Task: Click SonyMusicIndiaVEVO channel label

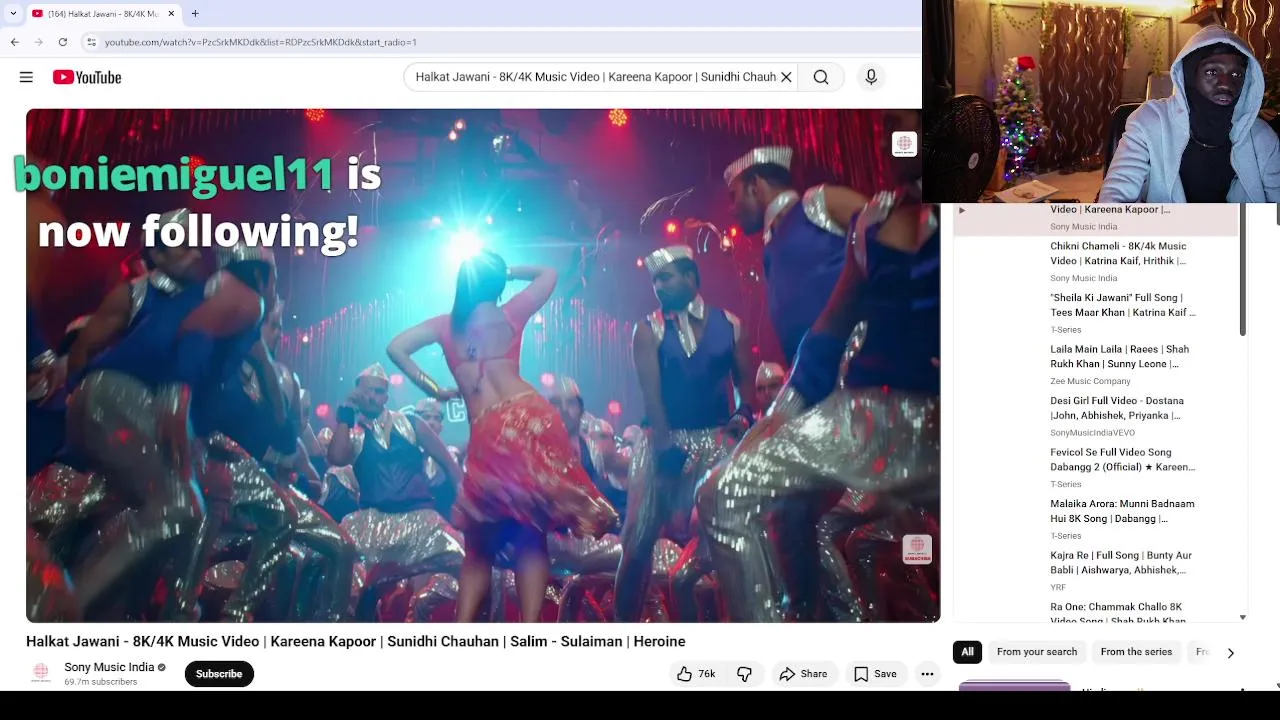Action: point(1092,433)
